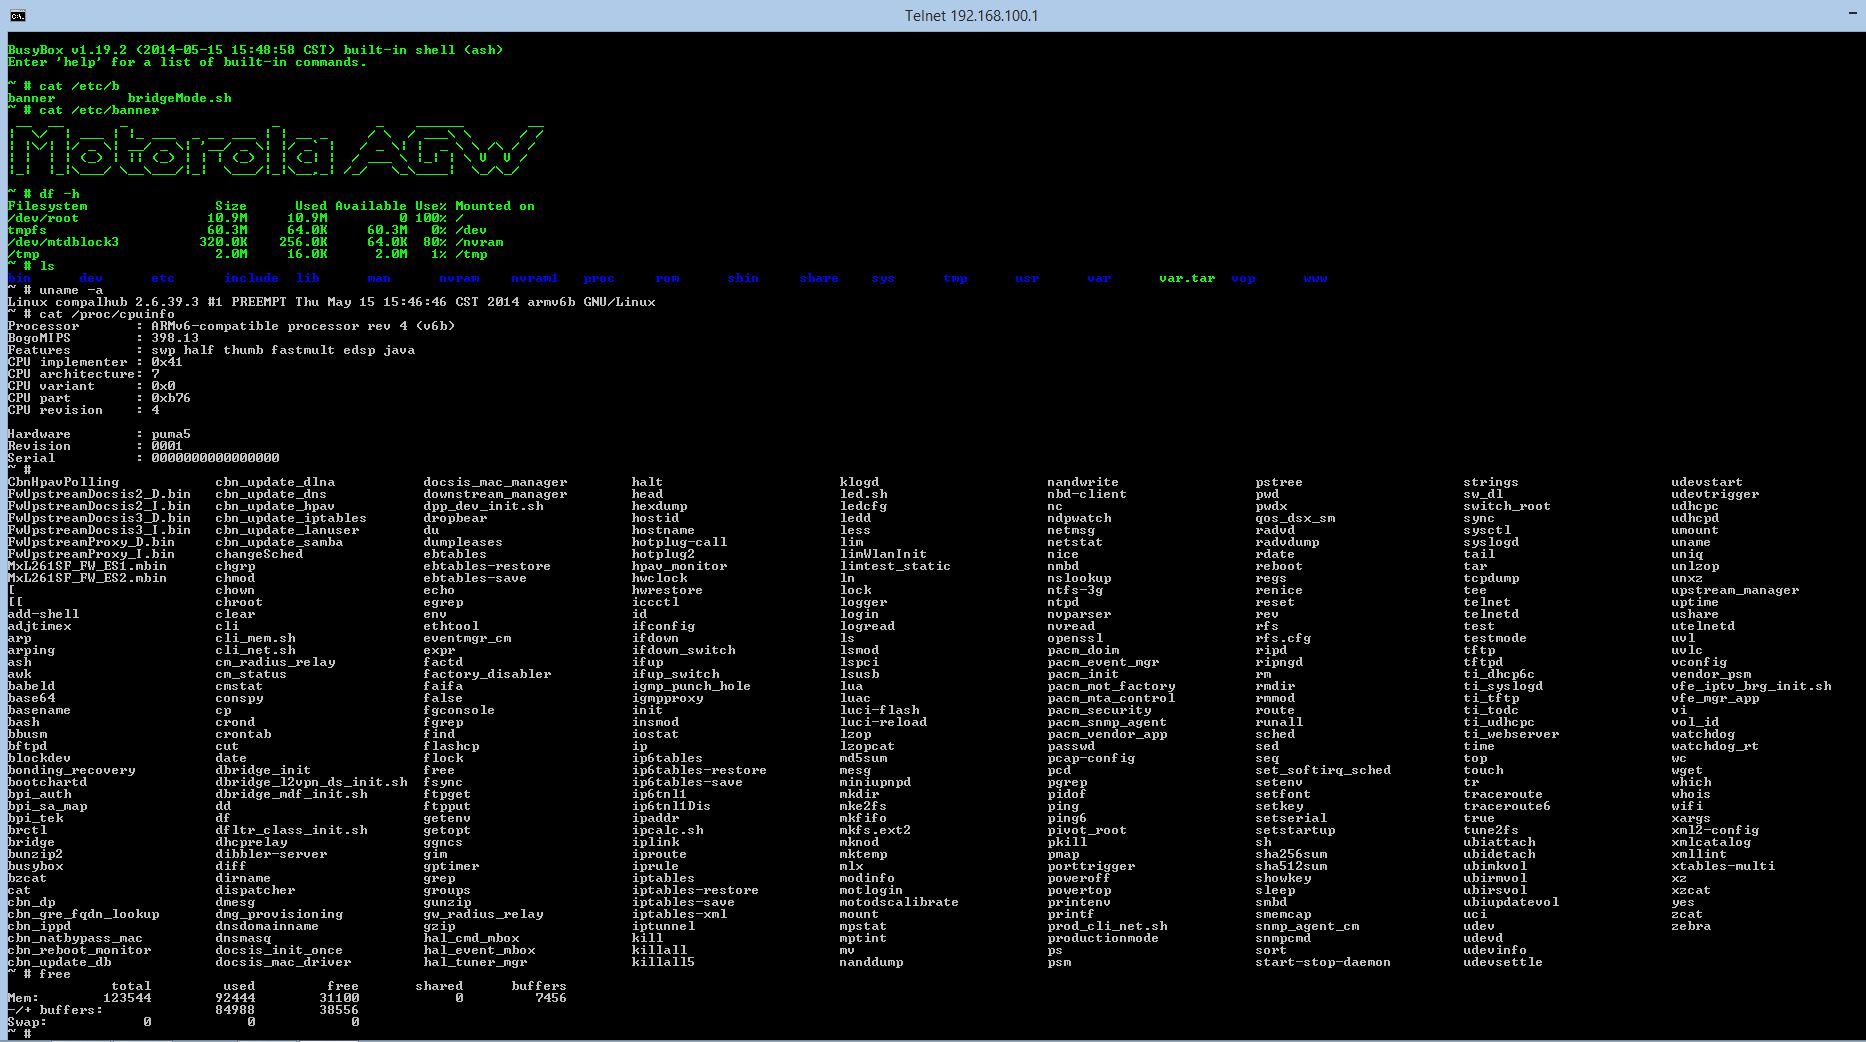1866x1042 pixels.
Task: Click the dropbear entry
Action: tap(454, 518)
